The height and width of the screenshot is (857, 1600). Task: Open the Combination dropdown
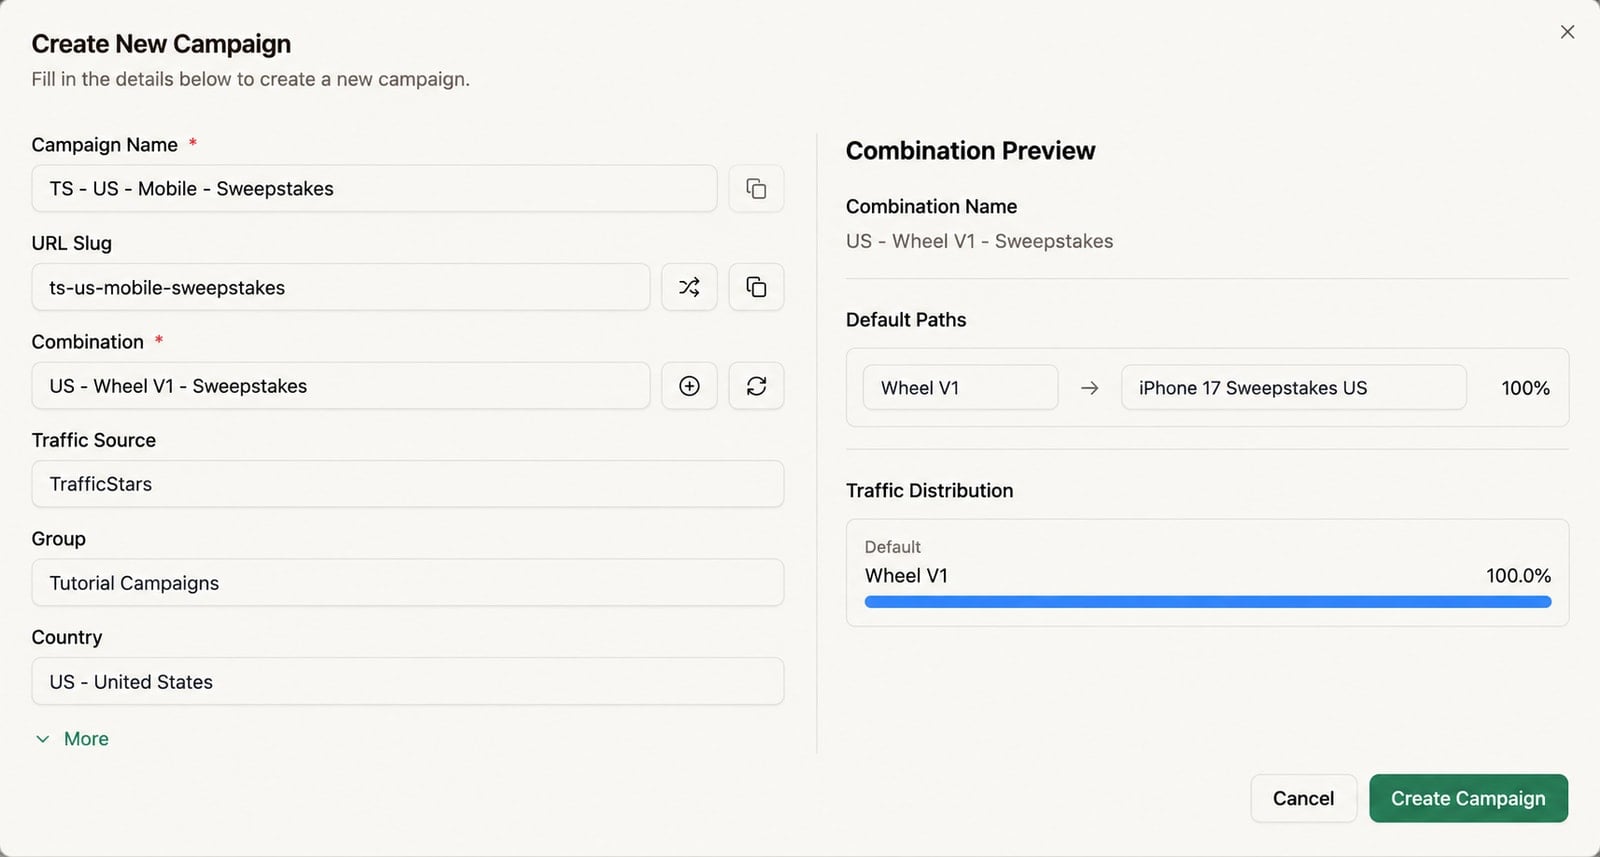341,386
